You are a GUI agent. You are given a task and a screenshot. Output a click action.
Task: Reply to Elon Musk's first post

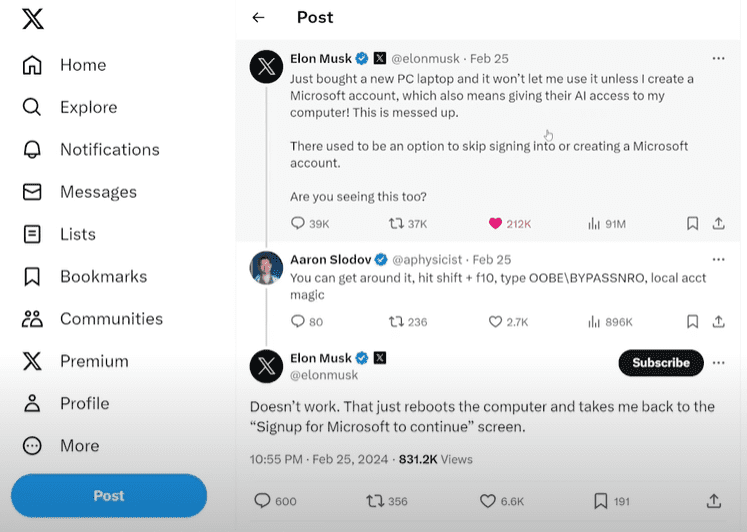[297, 224]
